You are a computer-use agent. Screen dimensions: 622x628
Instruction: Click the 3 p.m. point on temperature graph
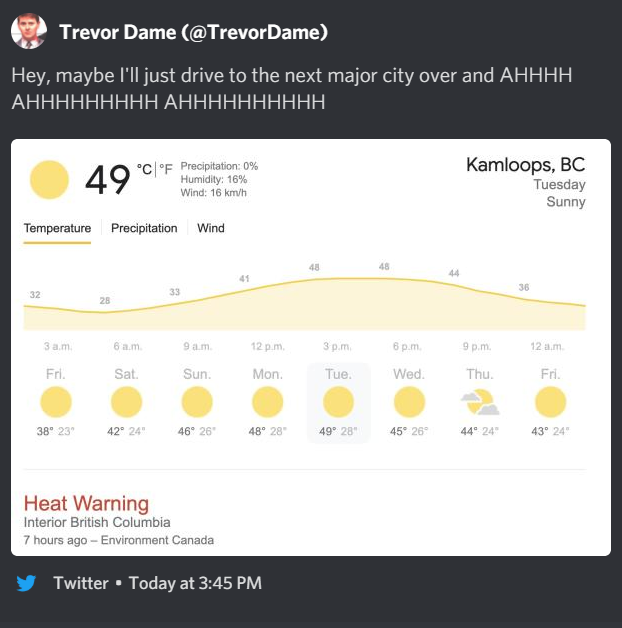pyautogui.click(x=338, y=278)
